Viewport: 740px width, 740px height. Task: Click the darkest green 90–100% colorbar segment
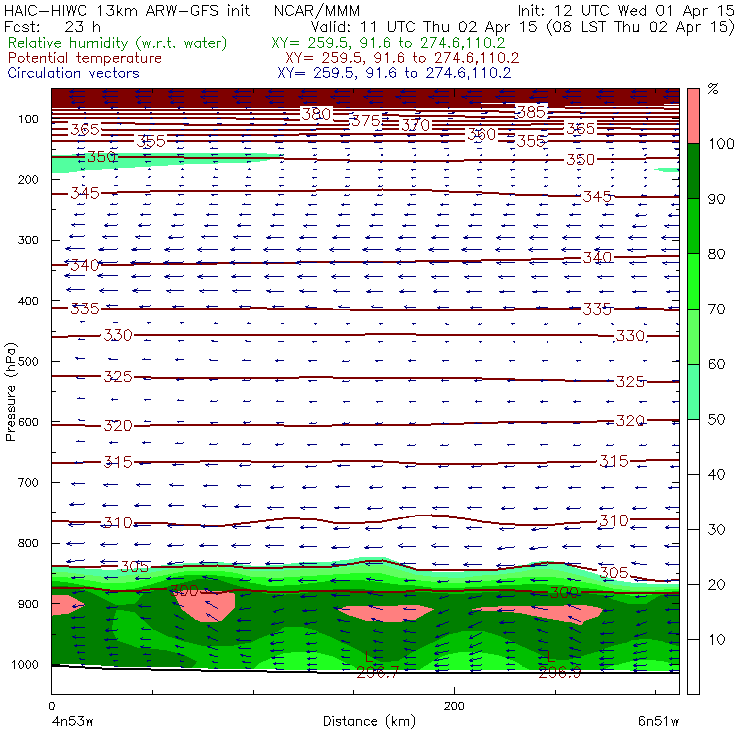[x=693, y=171]
